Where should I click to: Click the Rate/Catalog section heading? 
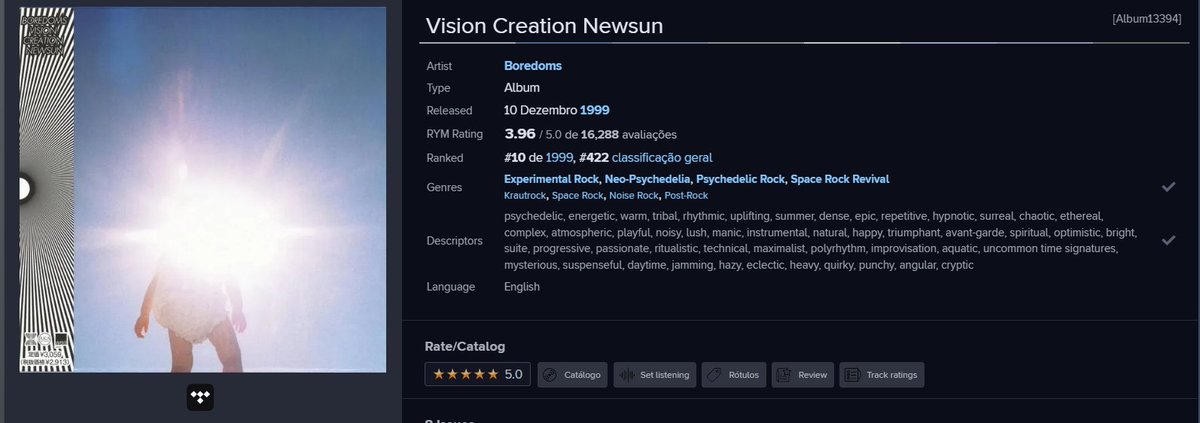coord(465,346)
